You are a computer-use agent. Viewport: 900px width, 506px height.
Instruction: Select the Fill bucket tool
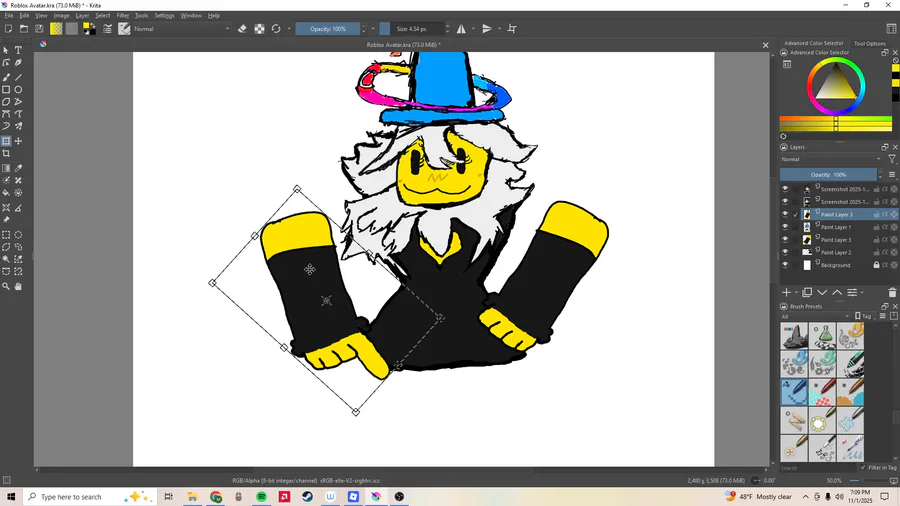[x=6, y=193]
